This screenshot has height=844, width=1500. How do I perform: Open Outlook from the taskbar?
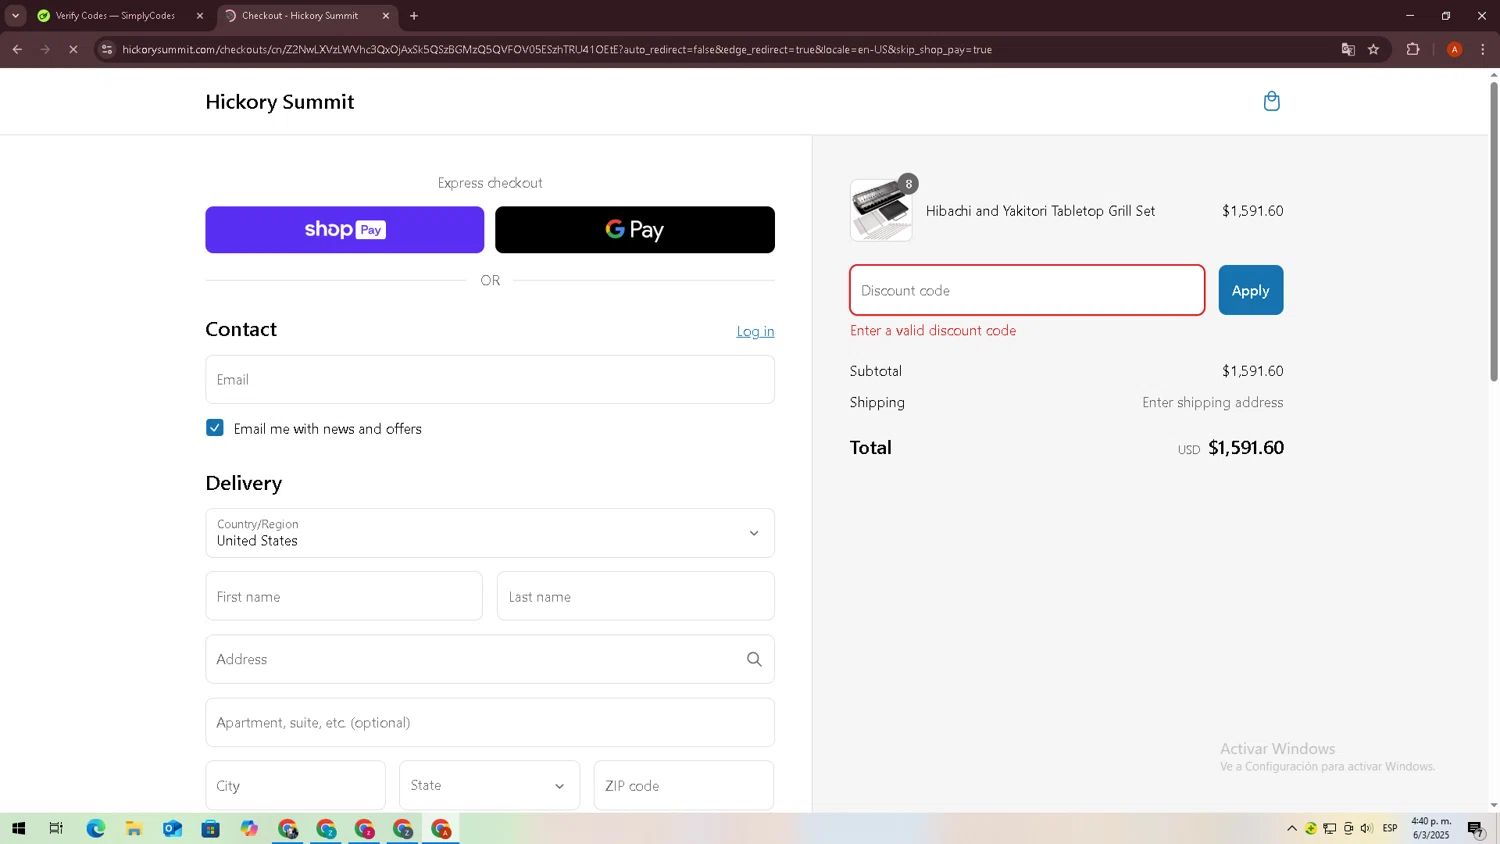pos(172,829)
